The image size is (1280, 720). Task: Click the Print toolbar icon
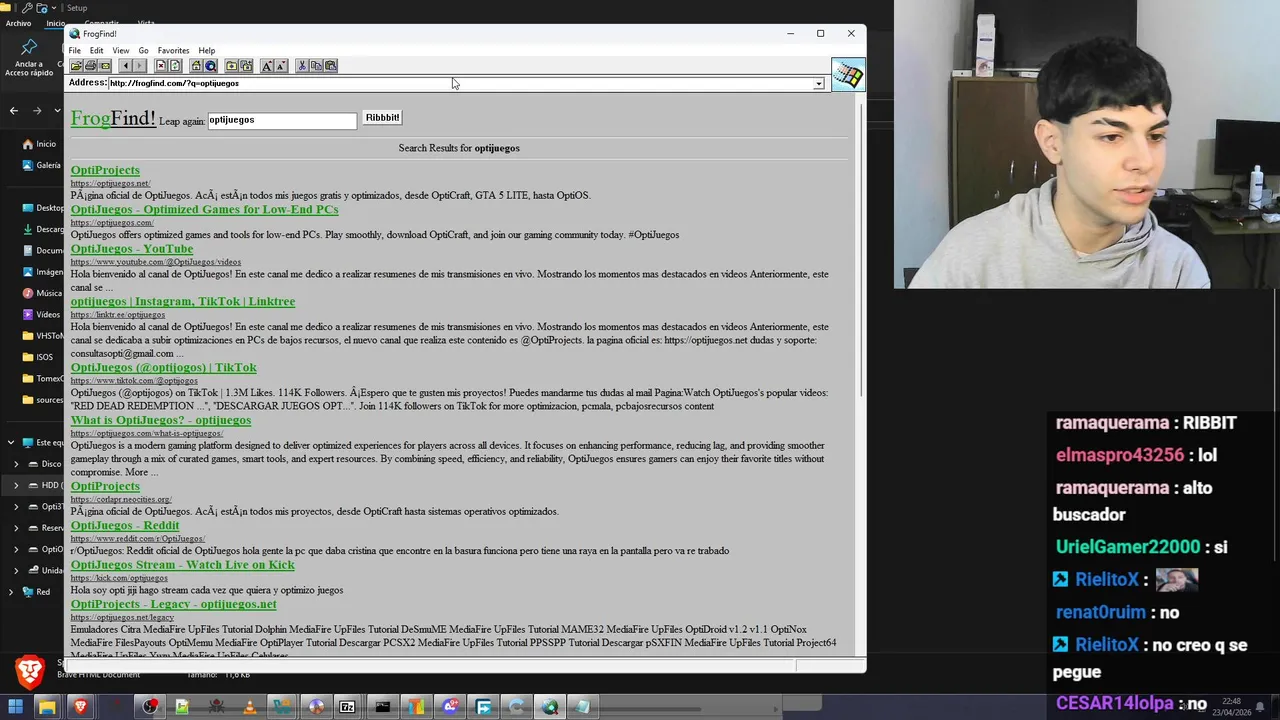[91, 66]
